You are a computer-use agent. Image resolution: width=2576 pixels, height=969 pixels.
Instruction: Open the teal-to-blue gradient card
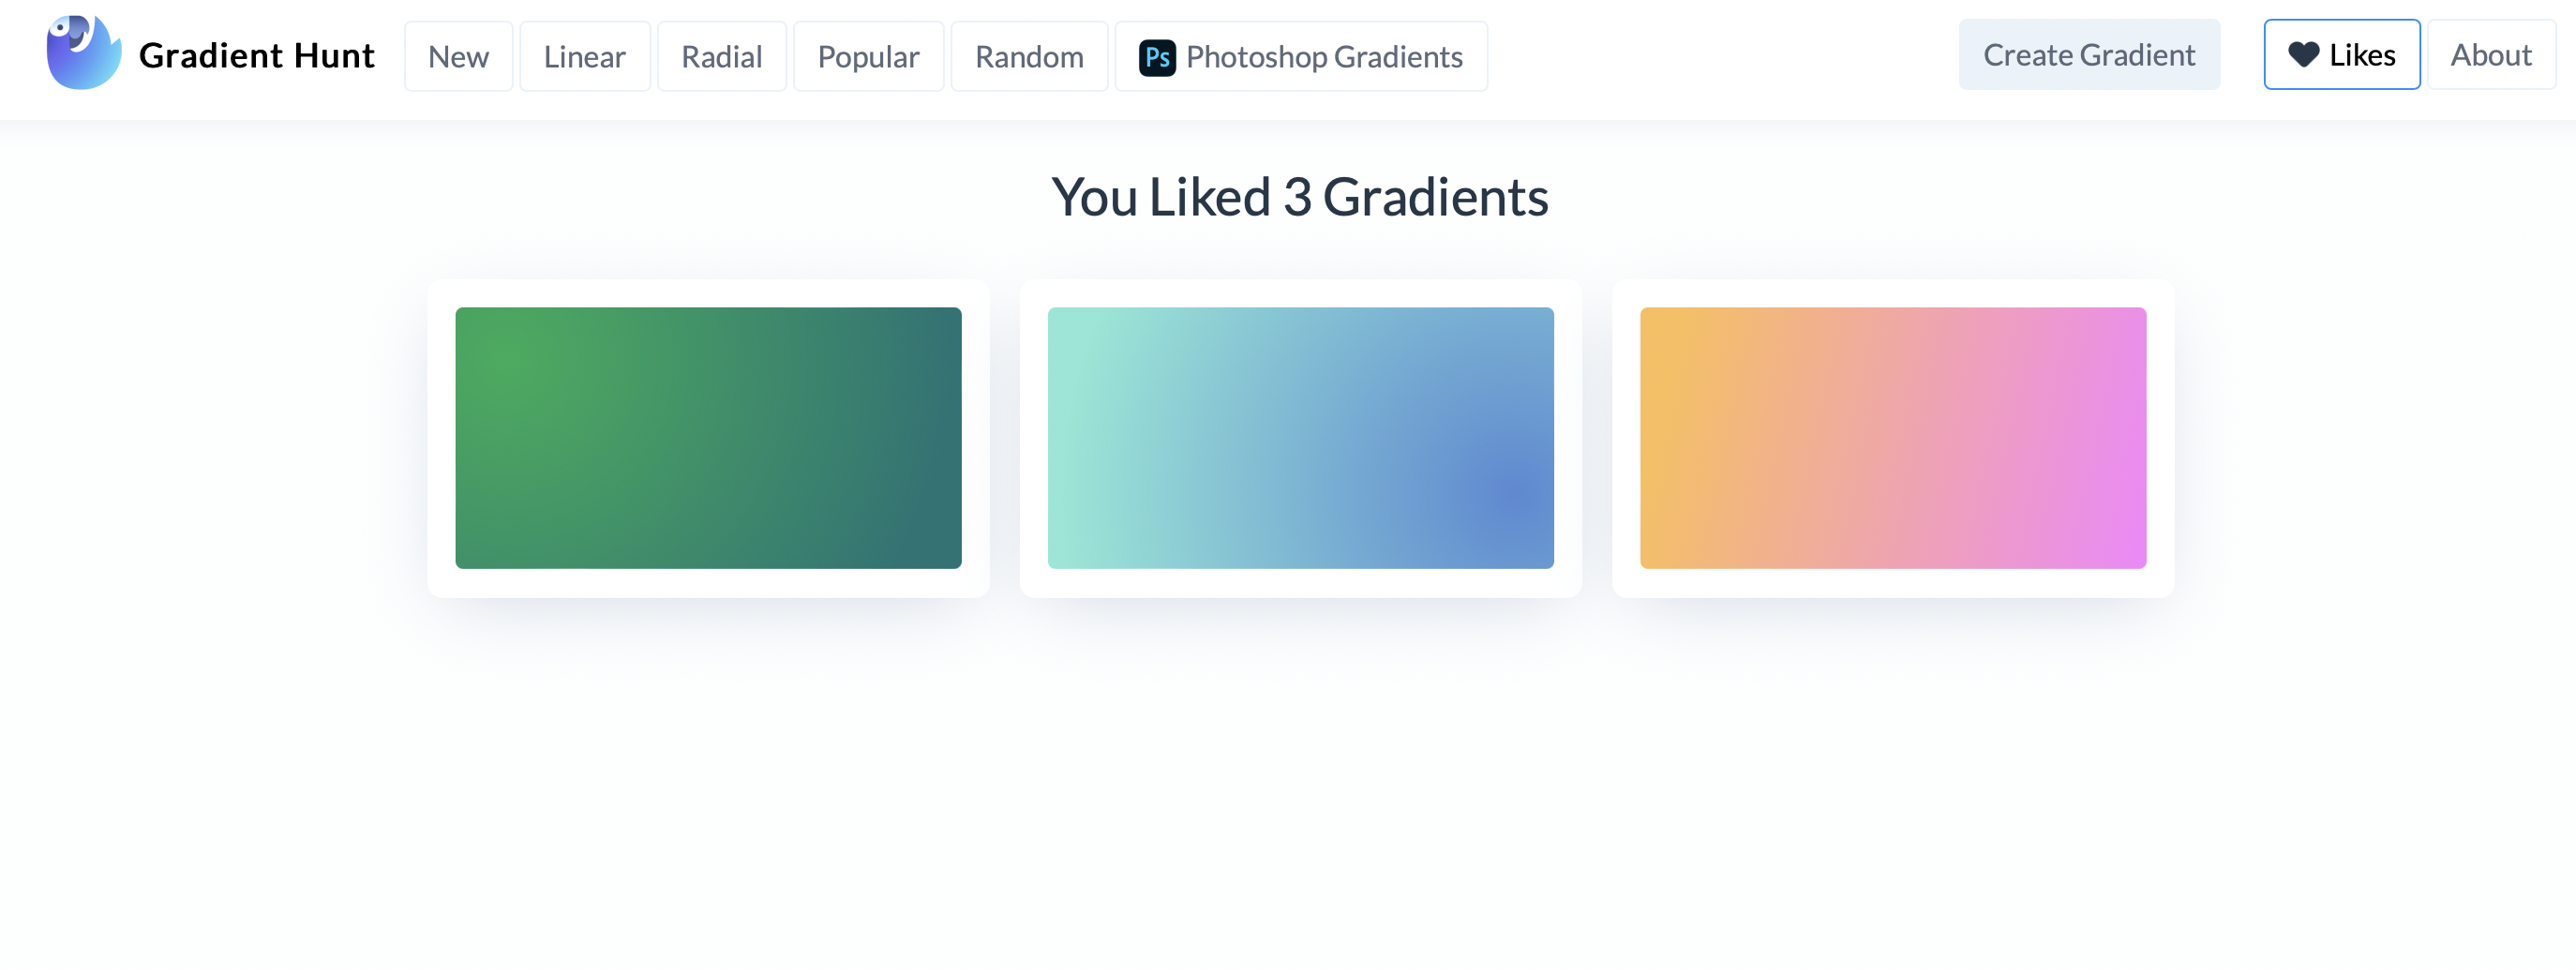[1300, 438]
